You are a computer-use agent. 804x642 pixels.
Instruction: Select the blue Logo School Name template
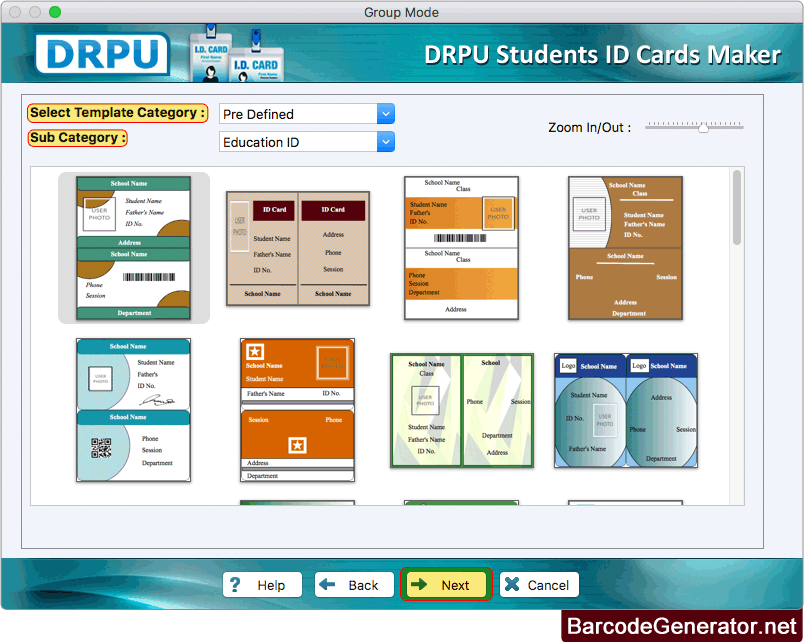tap(626, 410)
